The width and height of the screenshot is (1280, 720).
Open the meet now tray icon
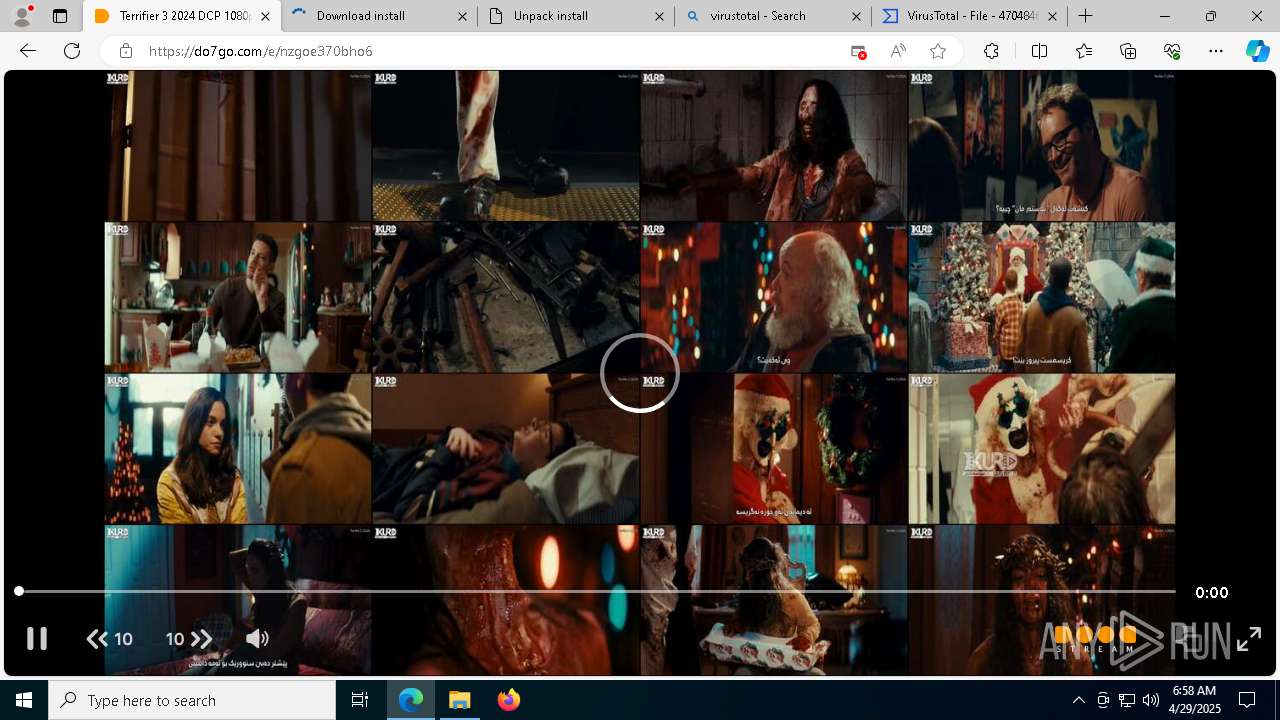click(1103, 700)
